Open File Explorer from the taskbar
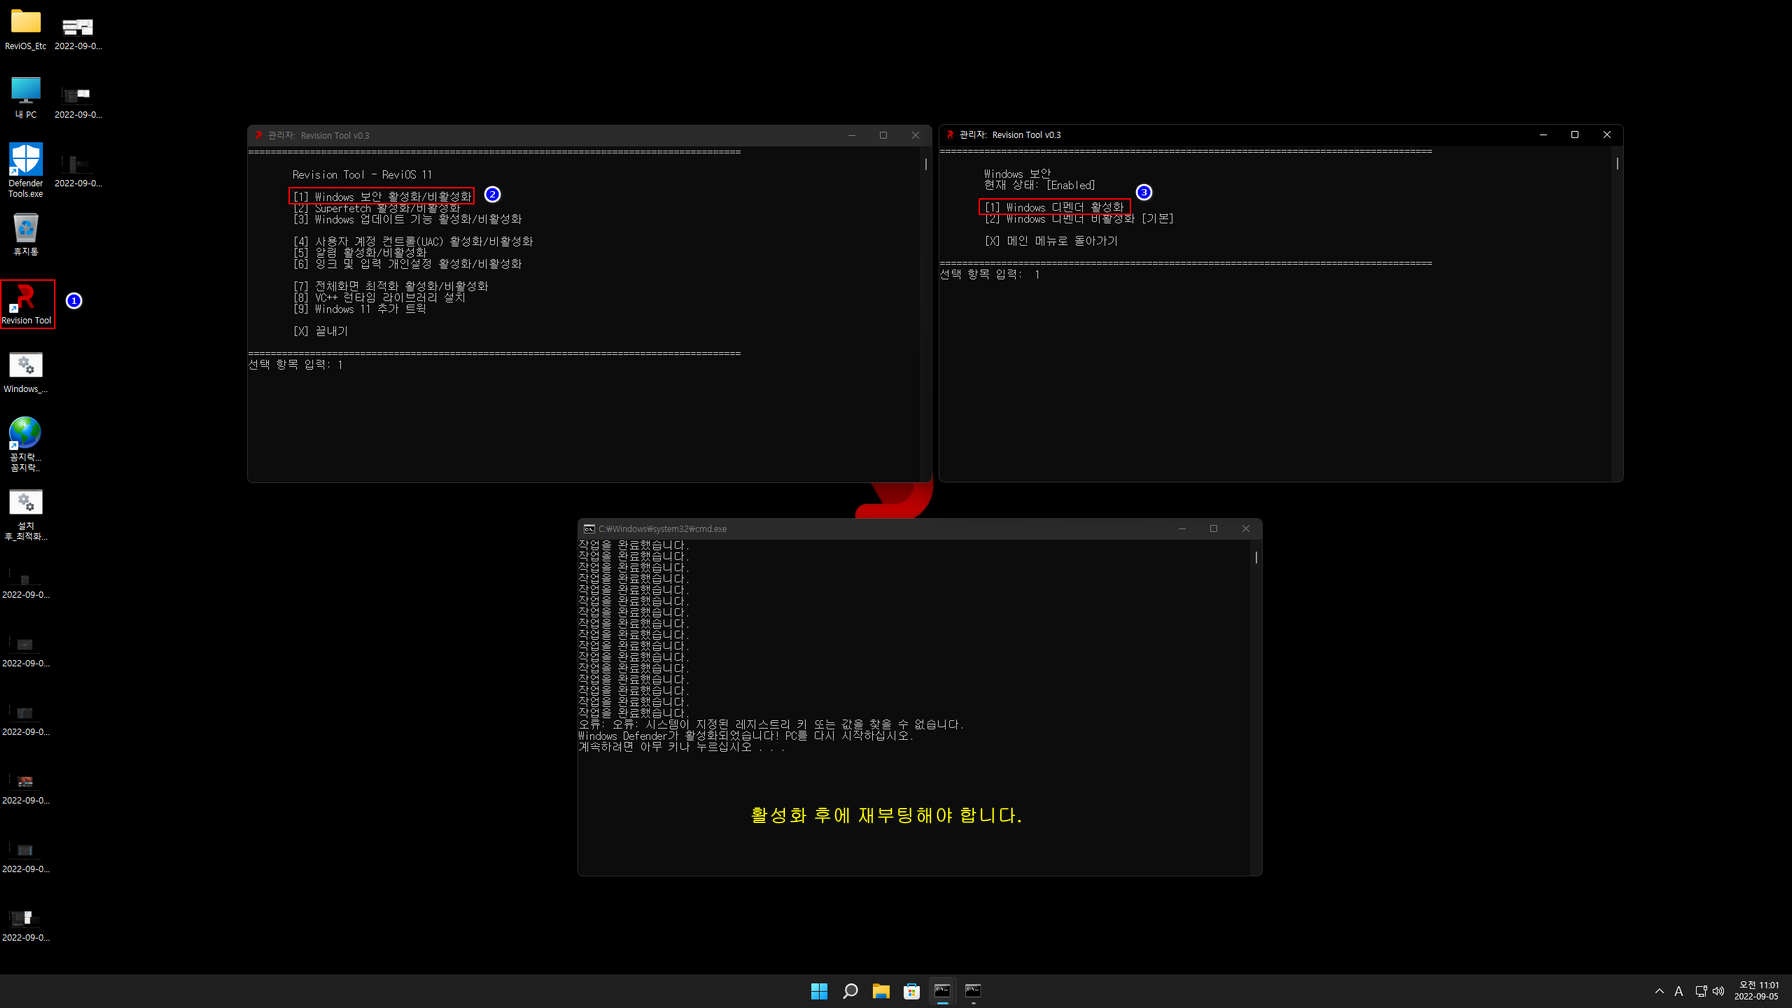This screenshot has height=1008, width=1792. [881, 991]
